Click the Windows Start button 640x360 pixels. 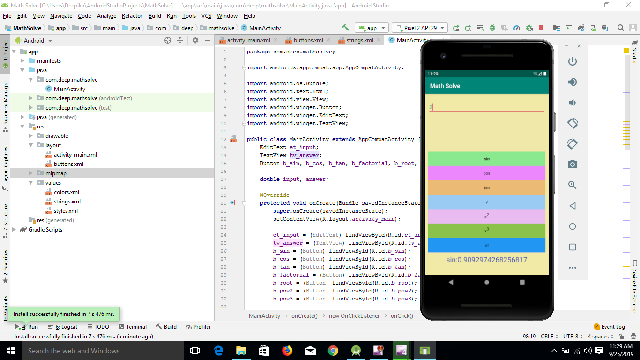coord(11,351)
